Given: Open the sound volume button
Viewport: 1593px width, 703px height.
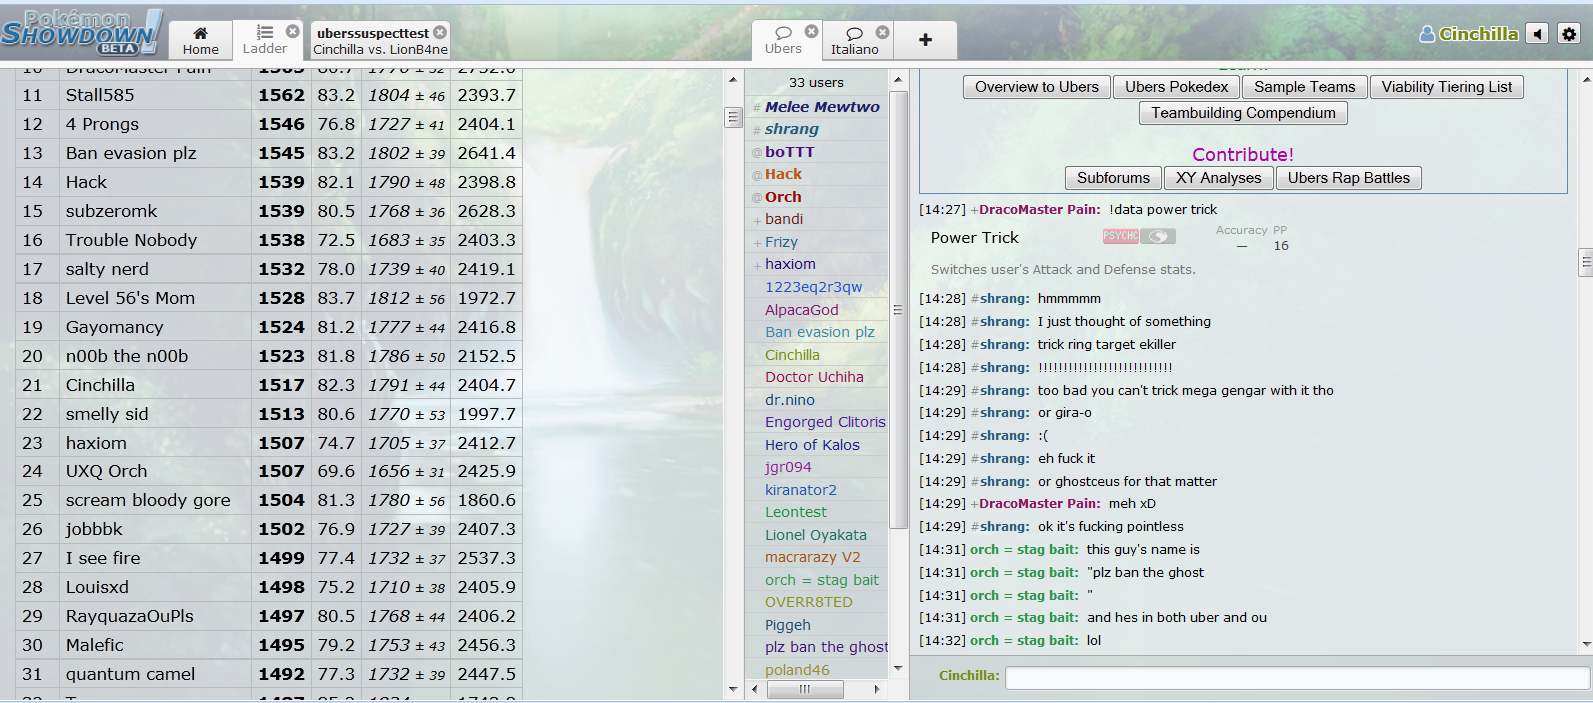Looking at the screenshot, I should point(1538,34).
